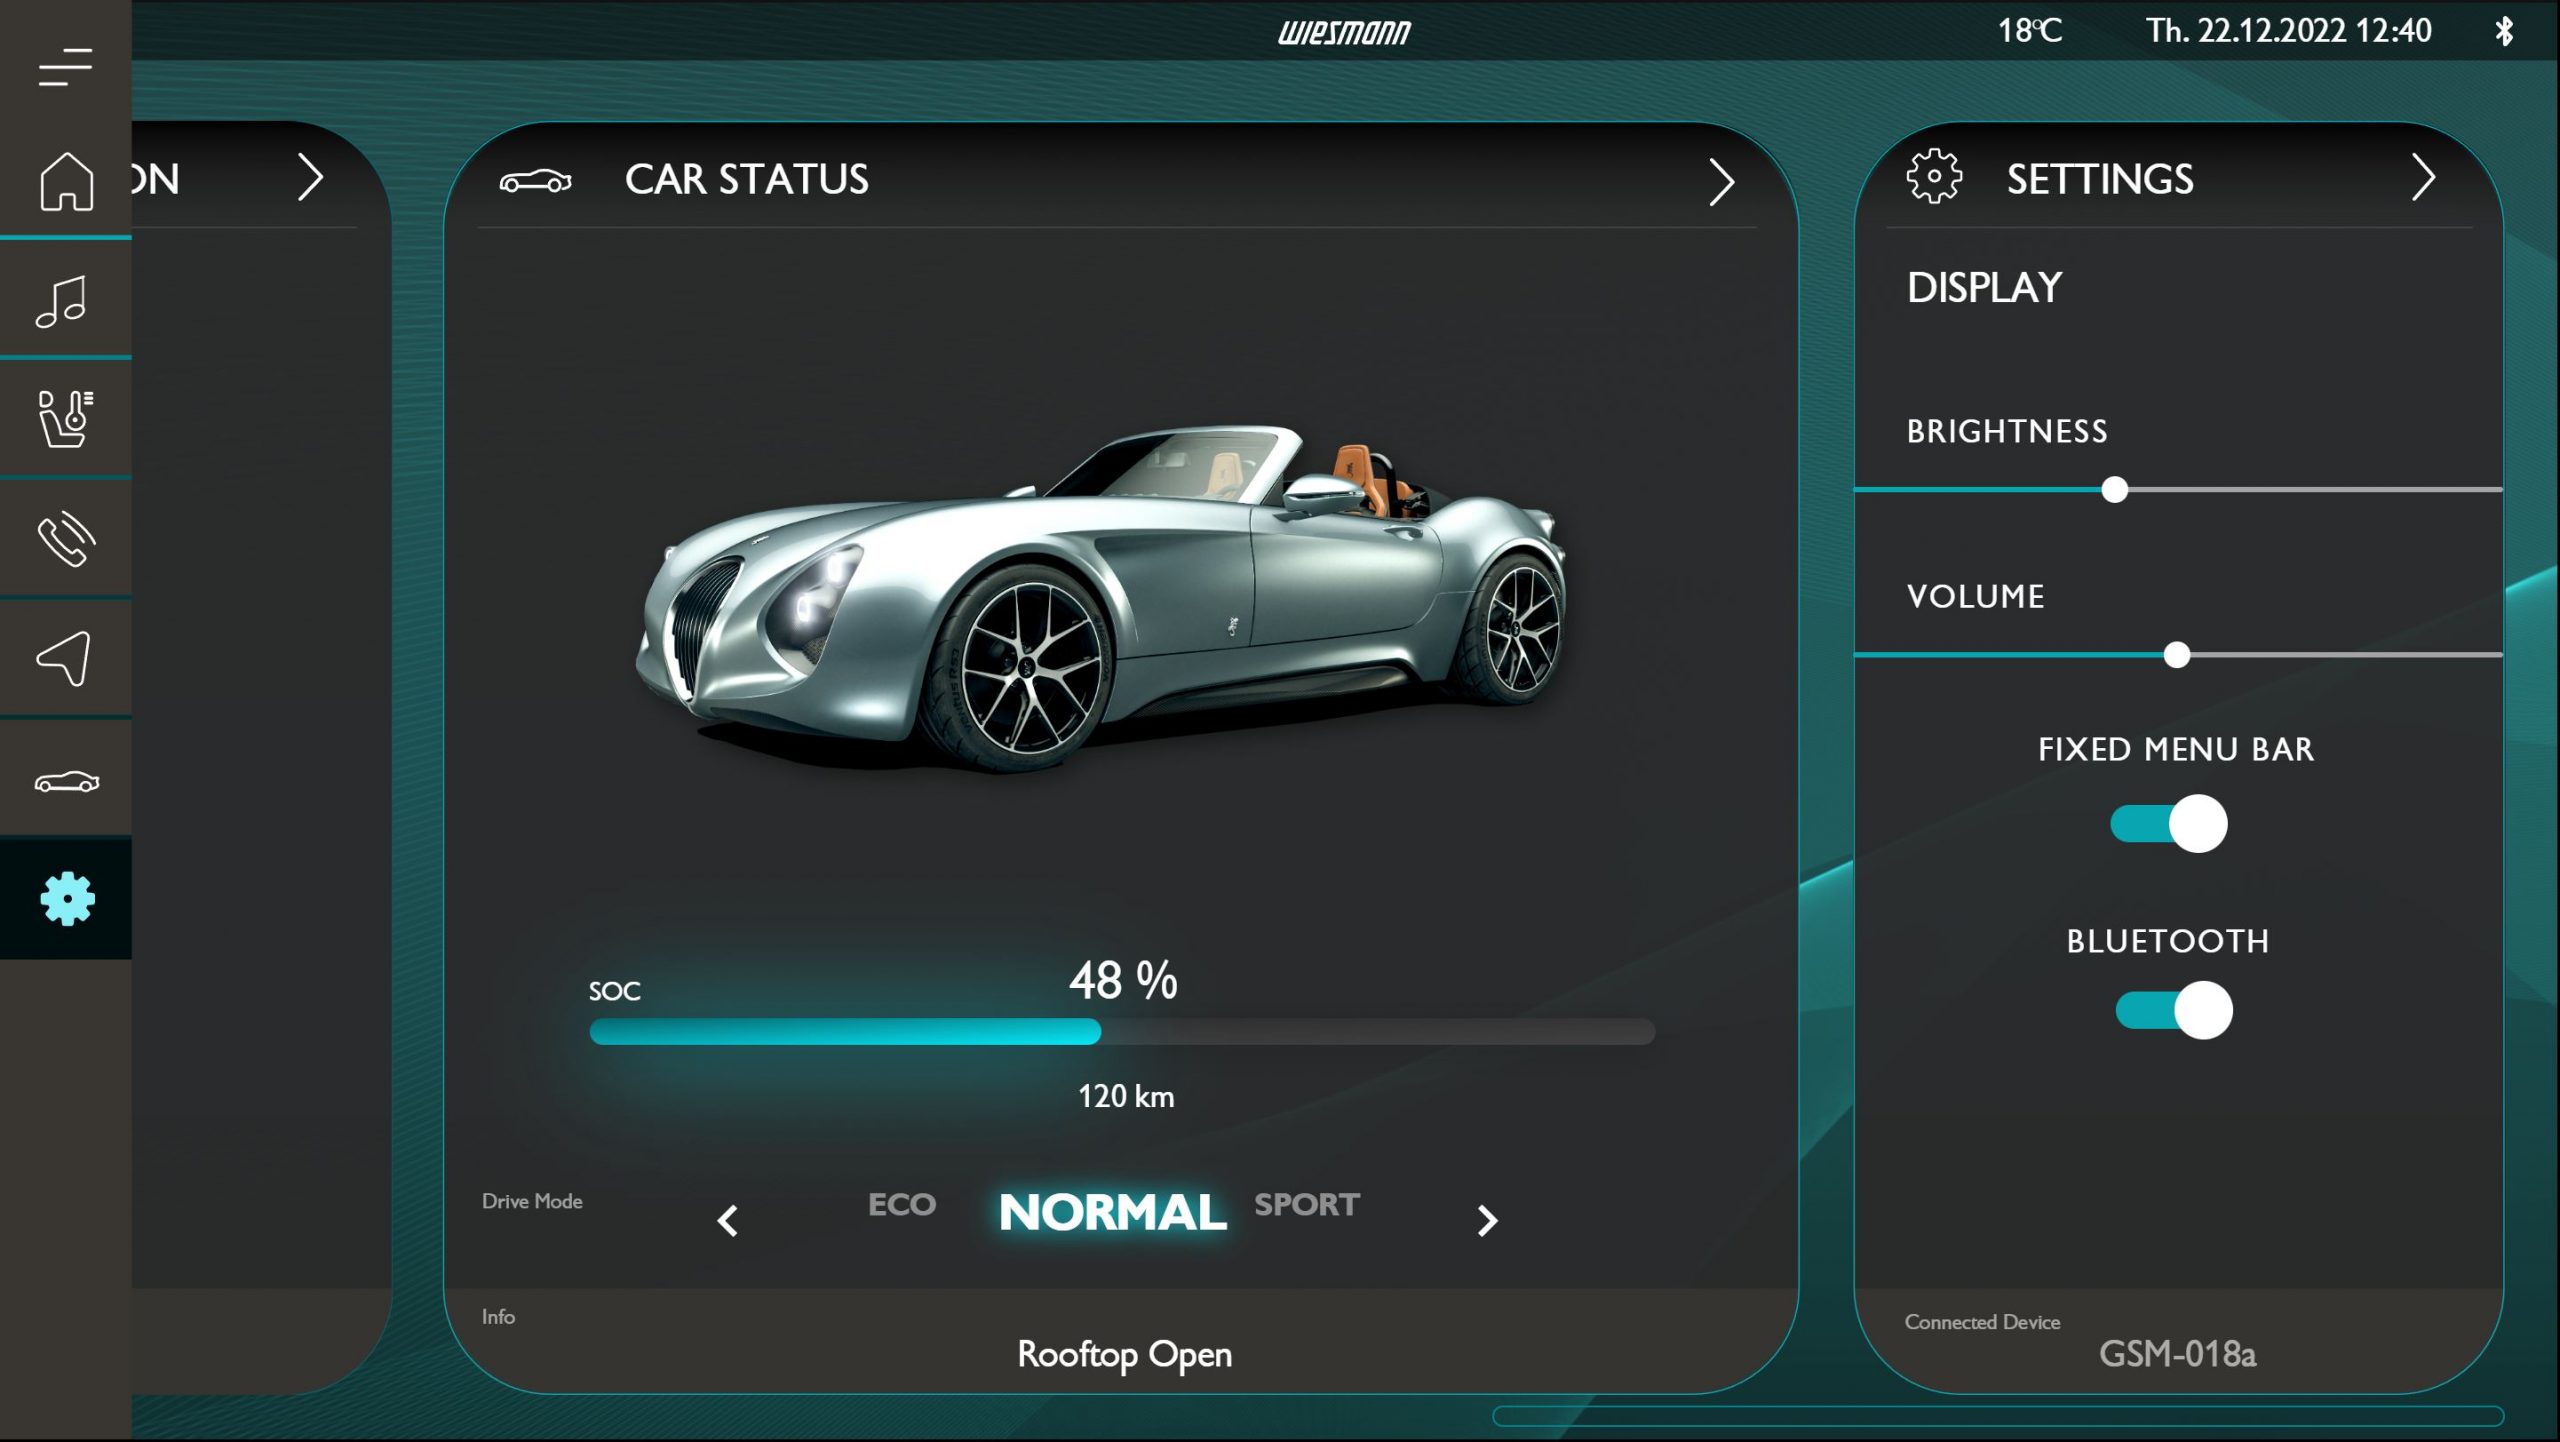
Task: Select the car icon in the sidebar
Action: click(x=65, y=780)
